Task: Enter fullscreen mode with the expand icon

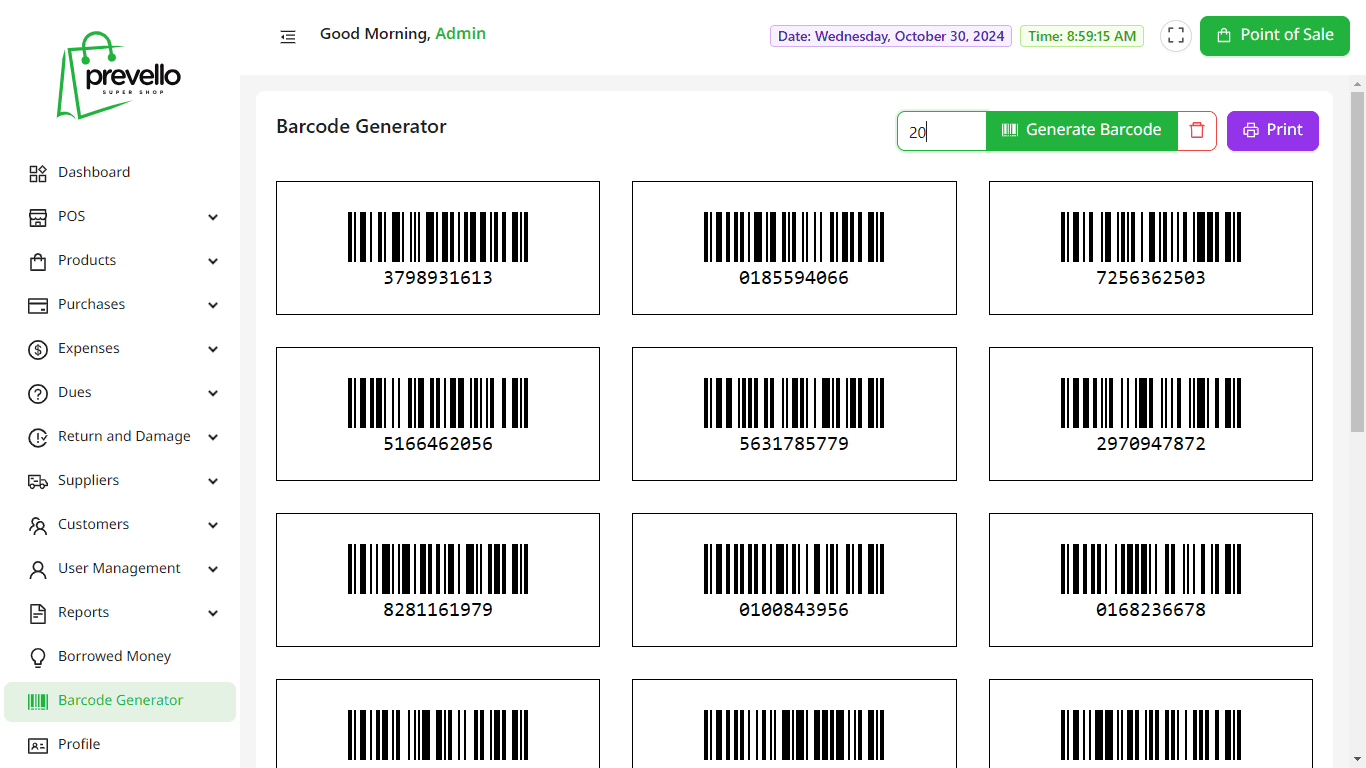Action: click(1176, 36)
